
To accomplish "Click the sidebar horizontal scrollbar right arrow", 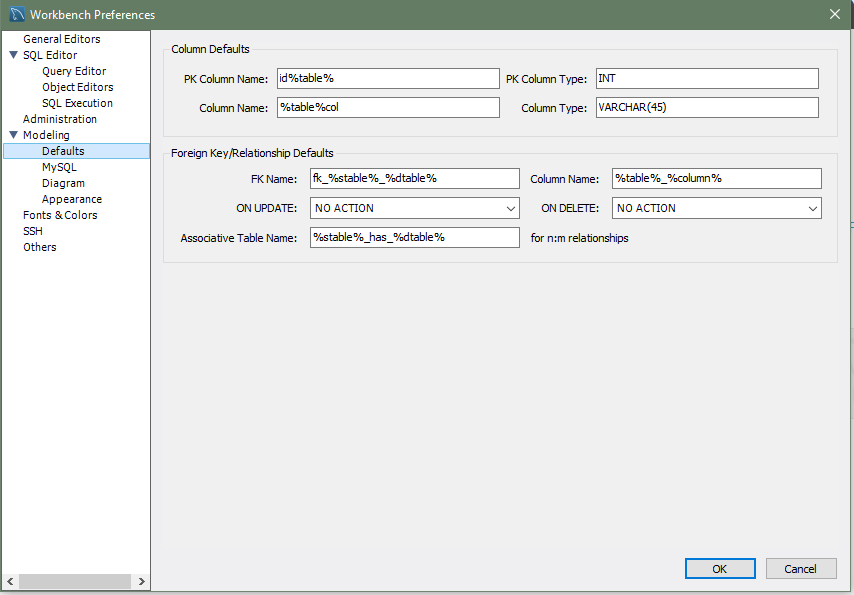I will (x=142, y=581).
